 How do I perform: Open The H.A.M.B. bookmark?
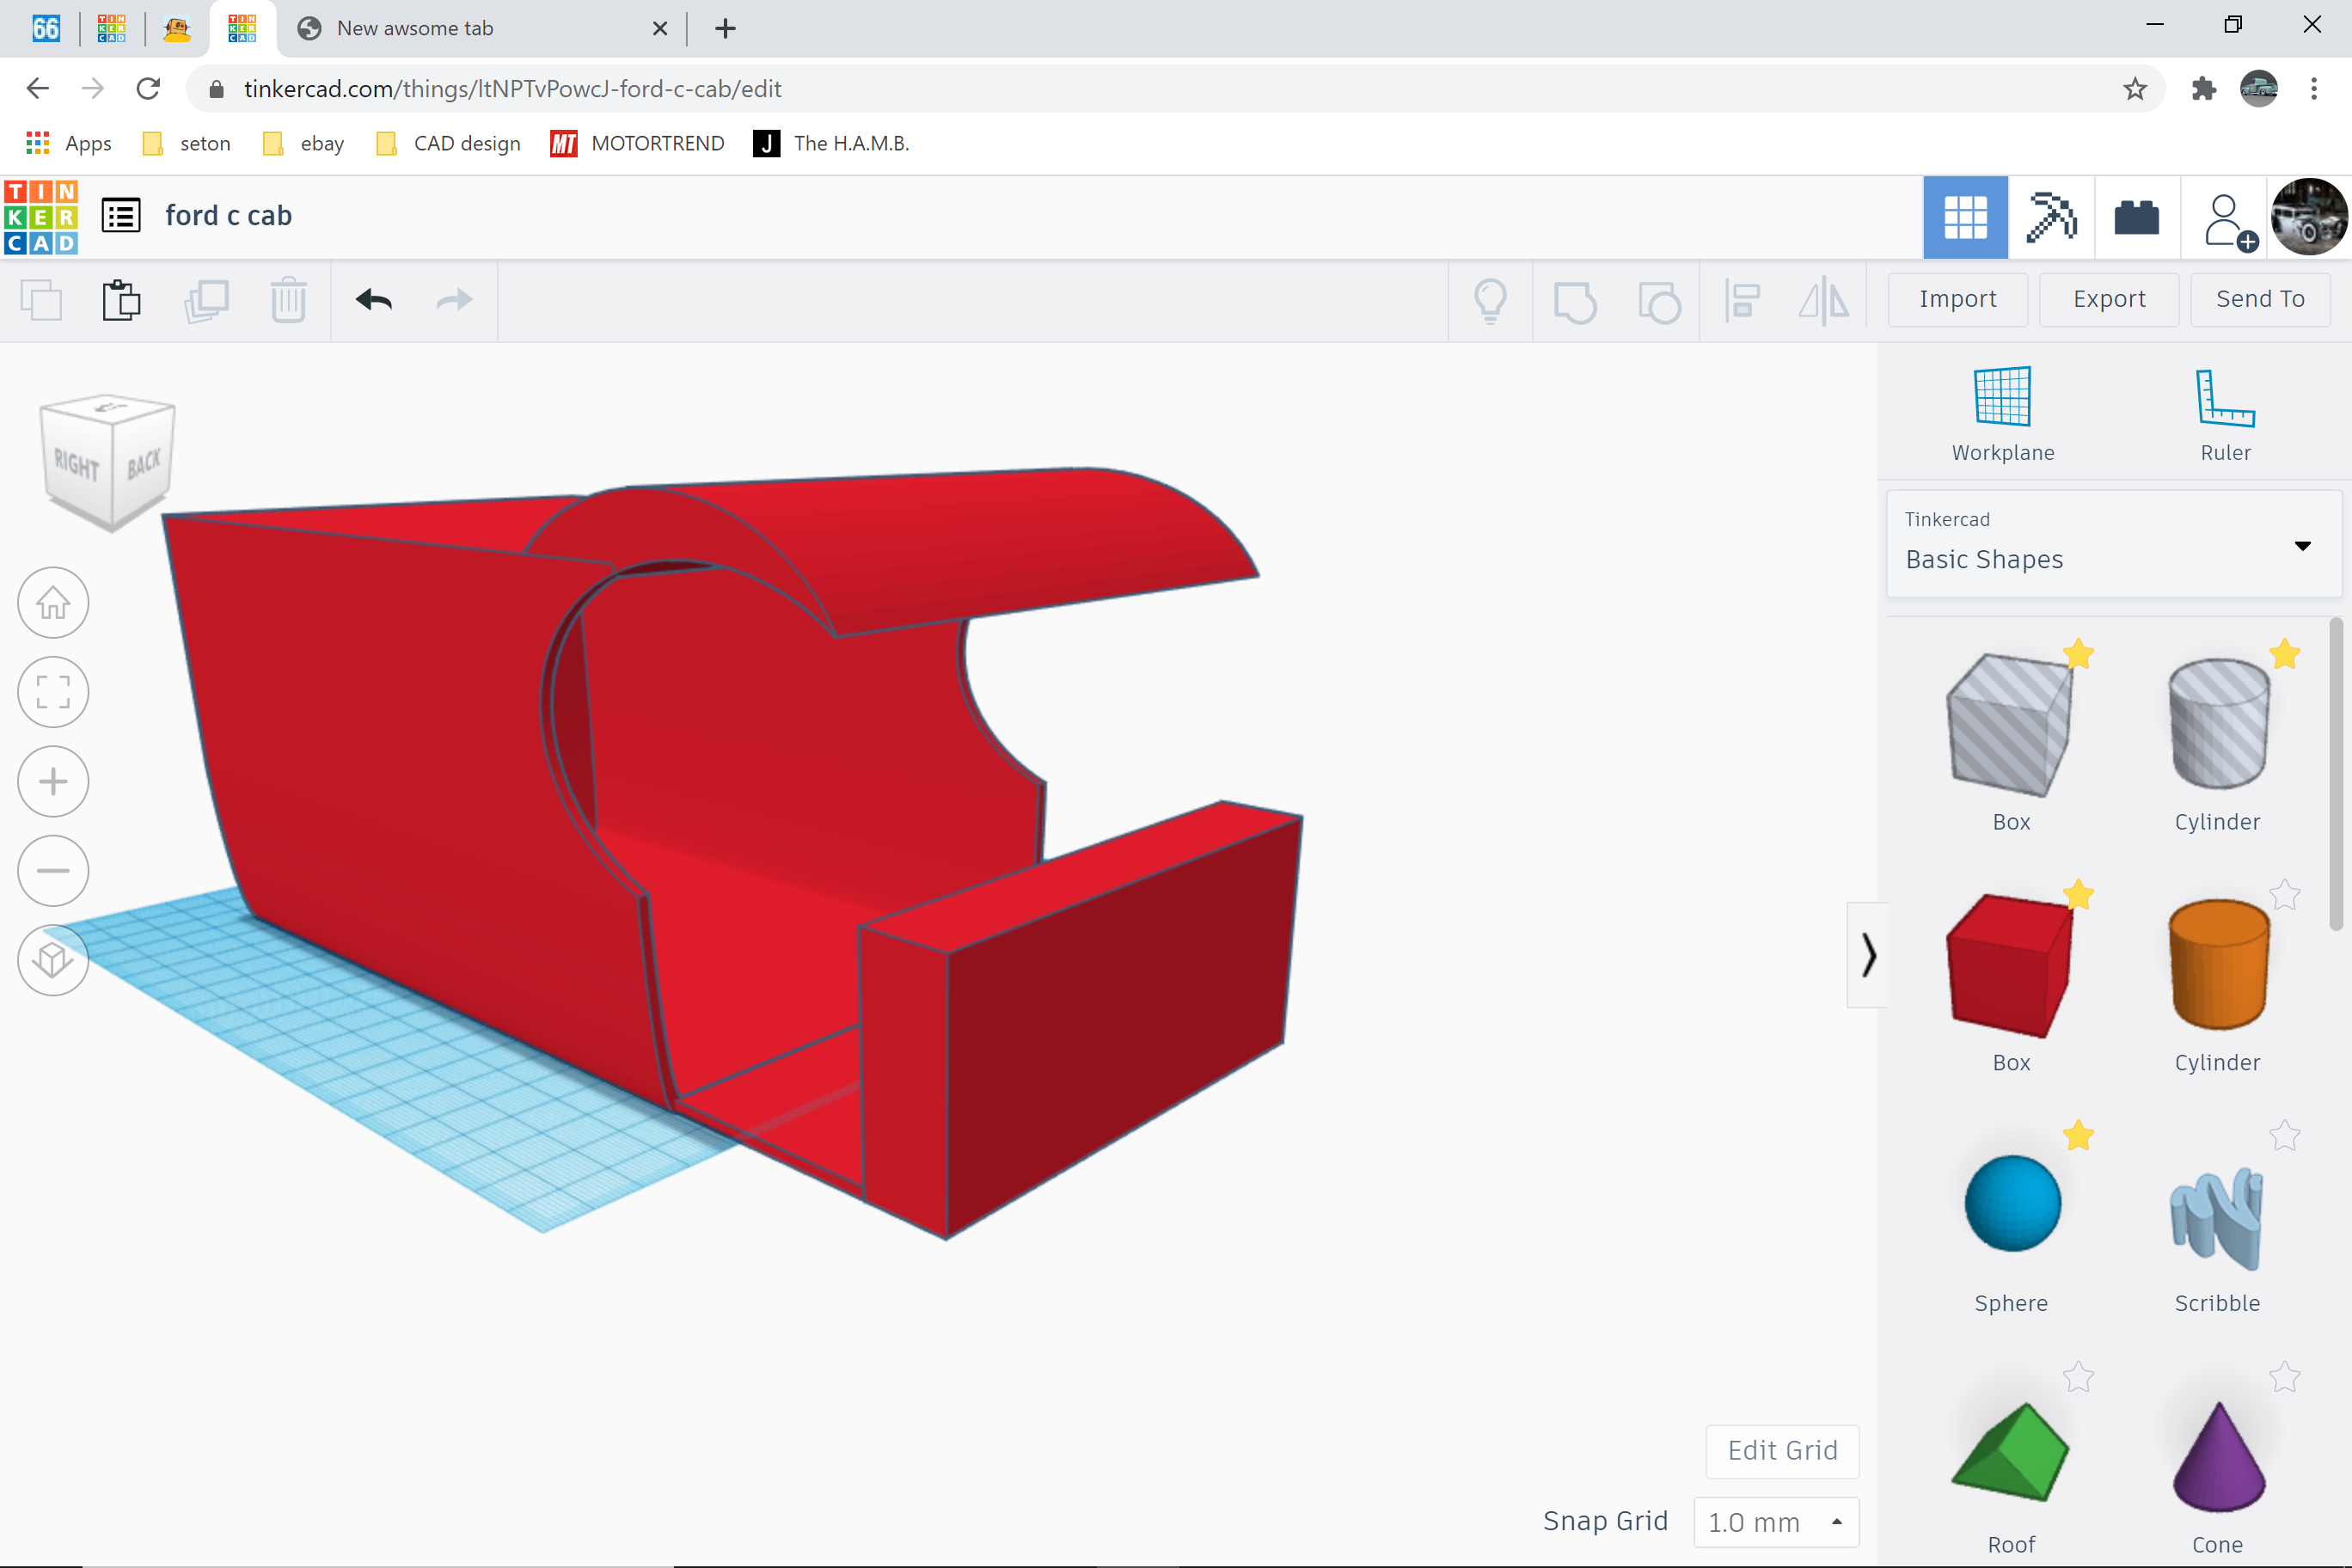831,143
